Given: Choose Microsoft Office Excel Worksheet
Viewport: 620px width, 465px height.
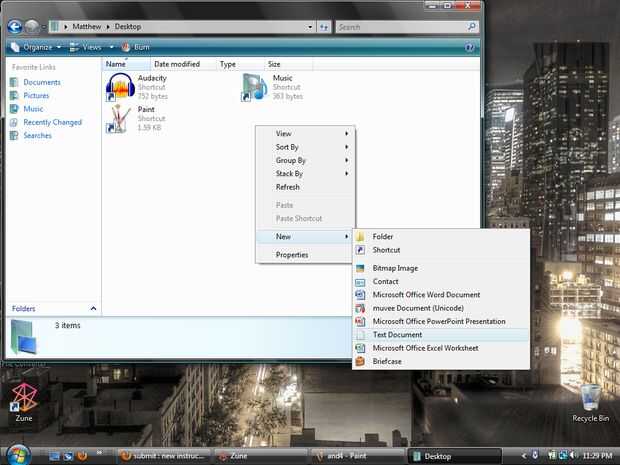Looking at the screenshot, I should point(441,348).
